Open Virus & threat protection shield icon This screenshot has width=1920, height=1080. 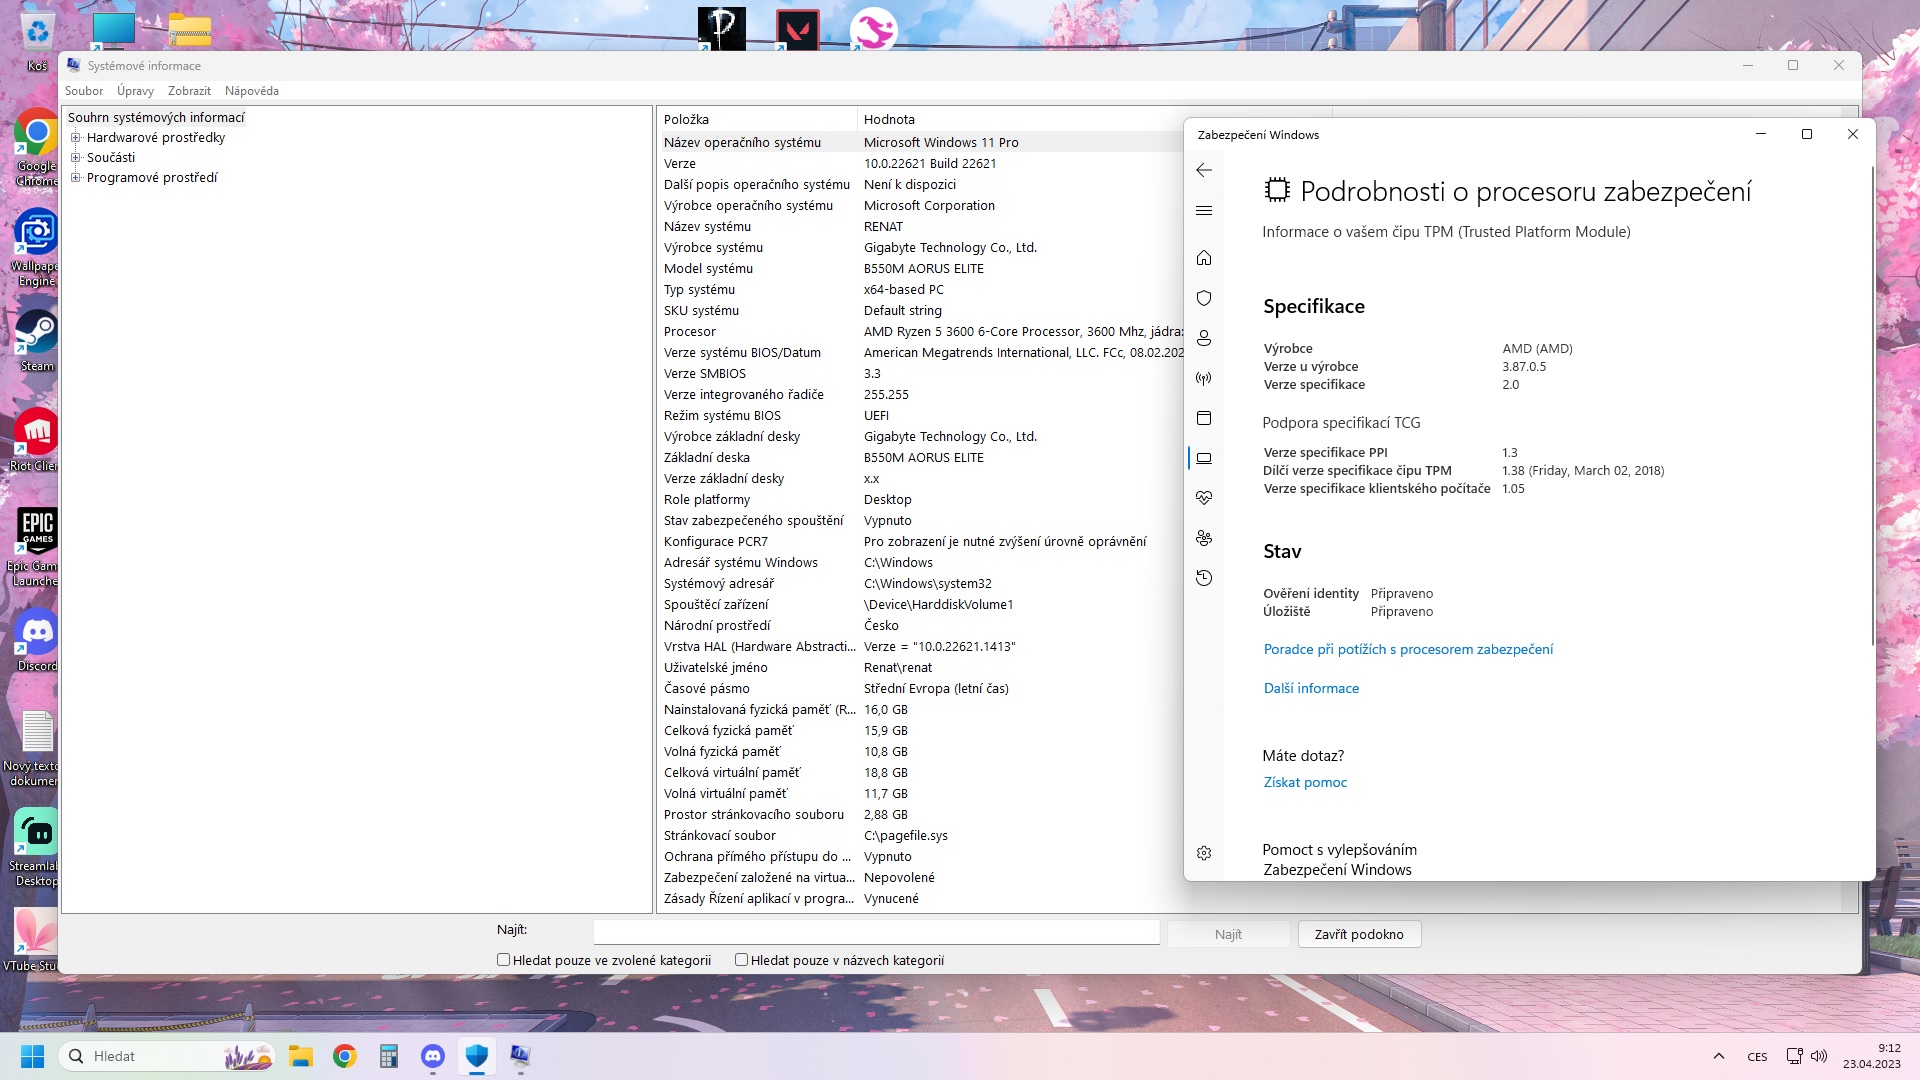pos(1204,298)
